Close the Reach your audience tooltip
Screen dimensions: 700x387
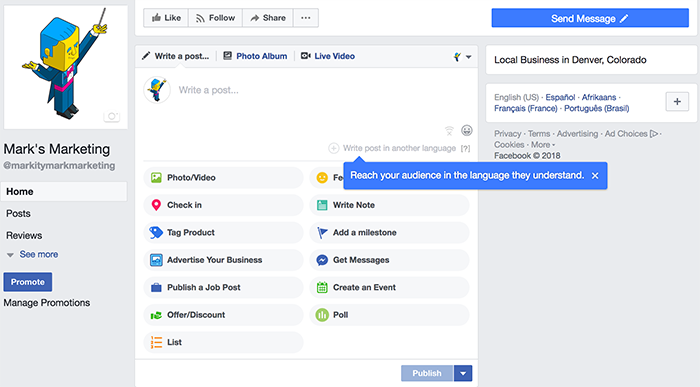click(595, 176)
